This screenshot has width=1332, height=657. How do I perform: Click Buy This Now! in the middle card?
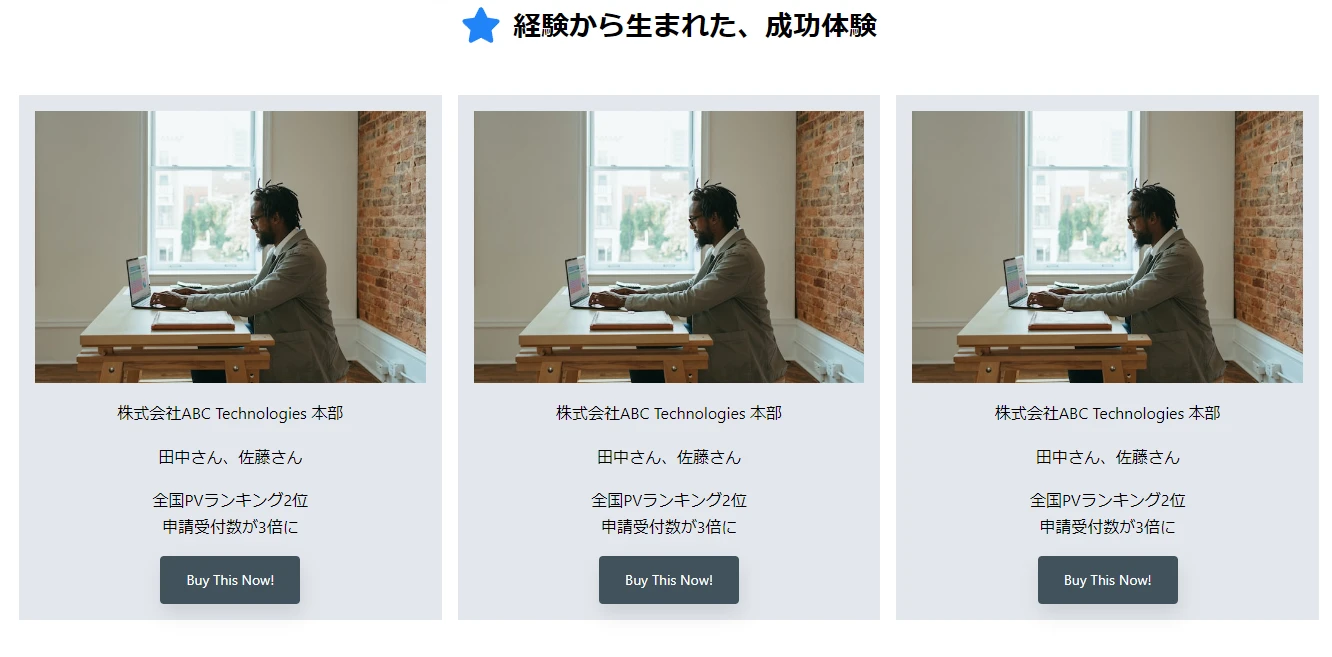[x=669, y=580]
